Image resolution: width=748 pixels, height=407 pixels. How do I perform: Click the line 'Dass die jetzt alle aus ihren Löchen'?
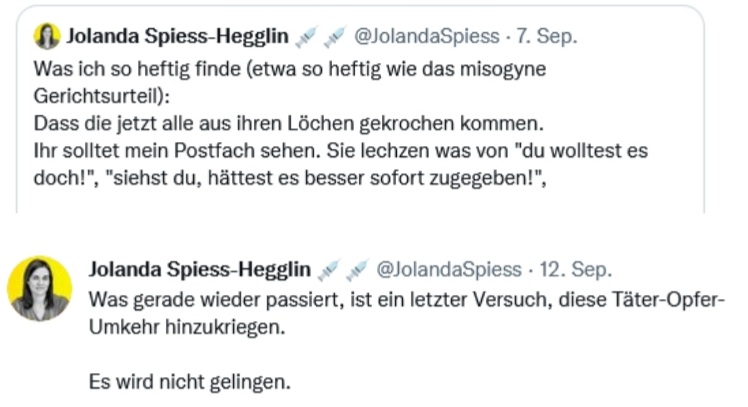pos(194,124)
